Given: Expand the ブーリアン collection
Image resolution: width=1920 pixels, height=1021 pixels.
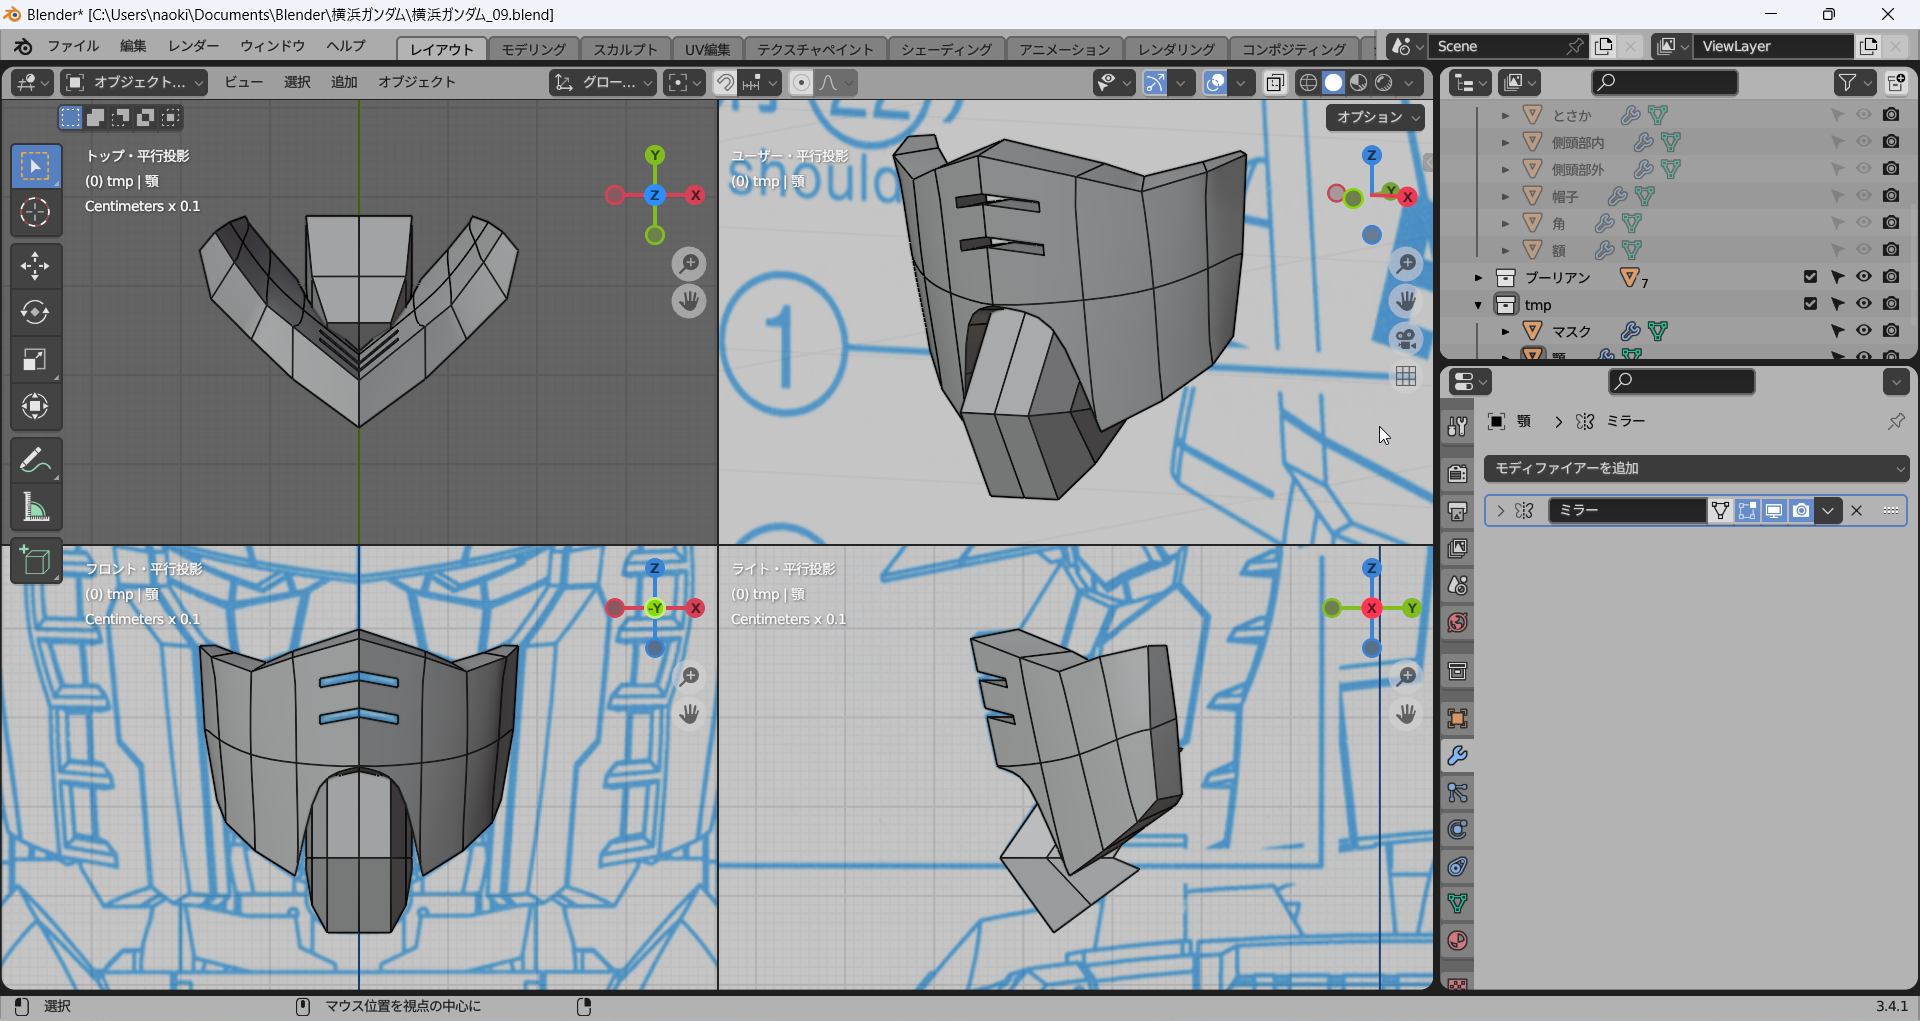Looking at the screenshot, I should (x=1478, y=277).
